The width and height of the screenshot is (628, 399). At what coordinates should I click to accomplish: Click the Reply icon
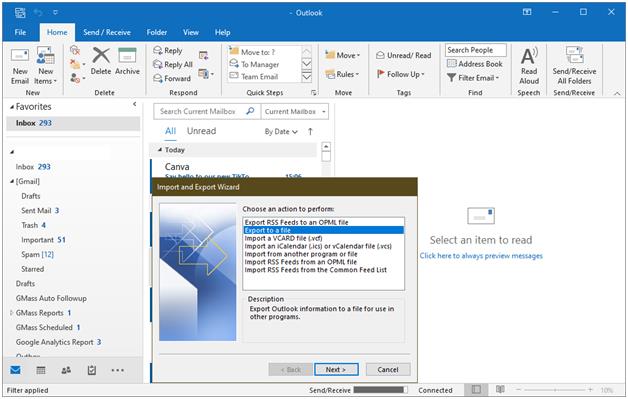click(158, 50)
